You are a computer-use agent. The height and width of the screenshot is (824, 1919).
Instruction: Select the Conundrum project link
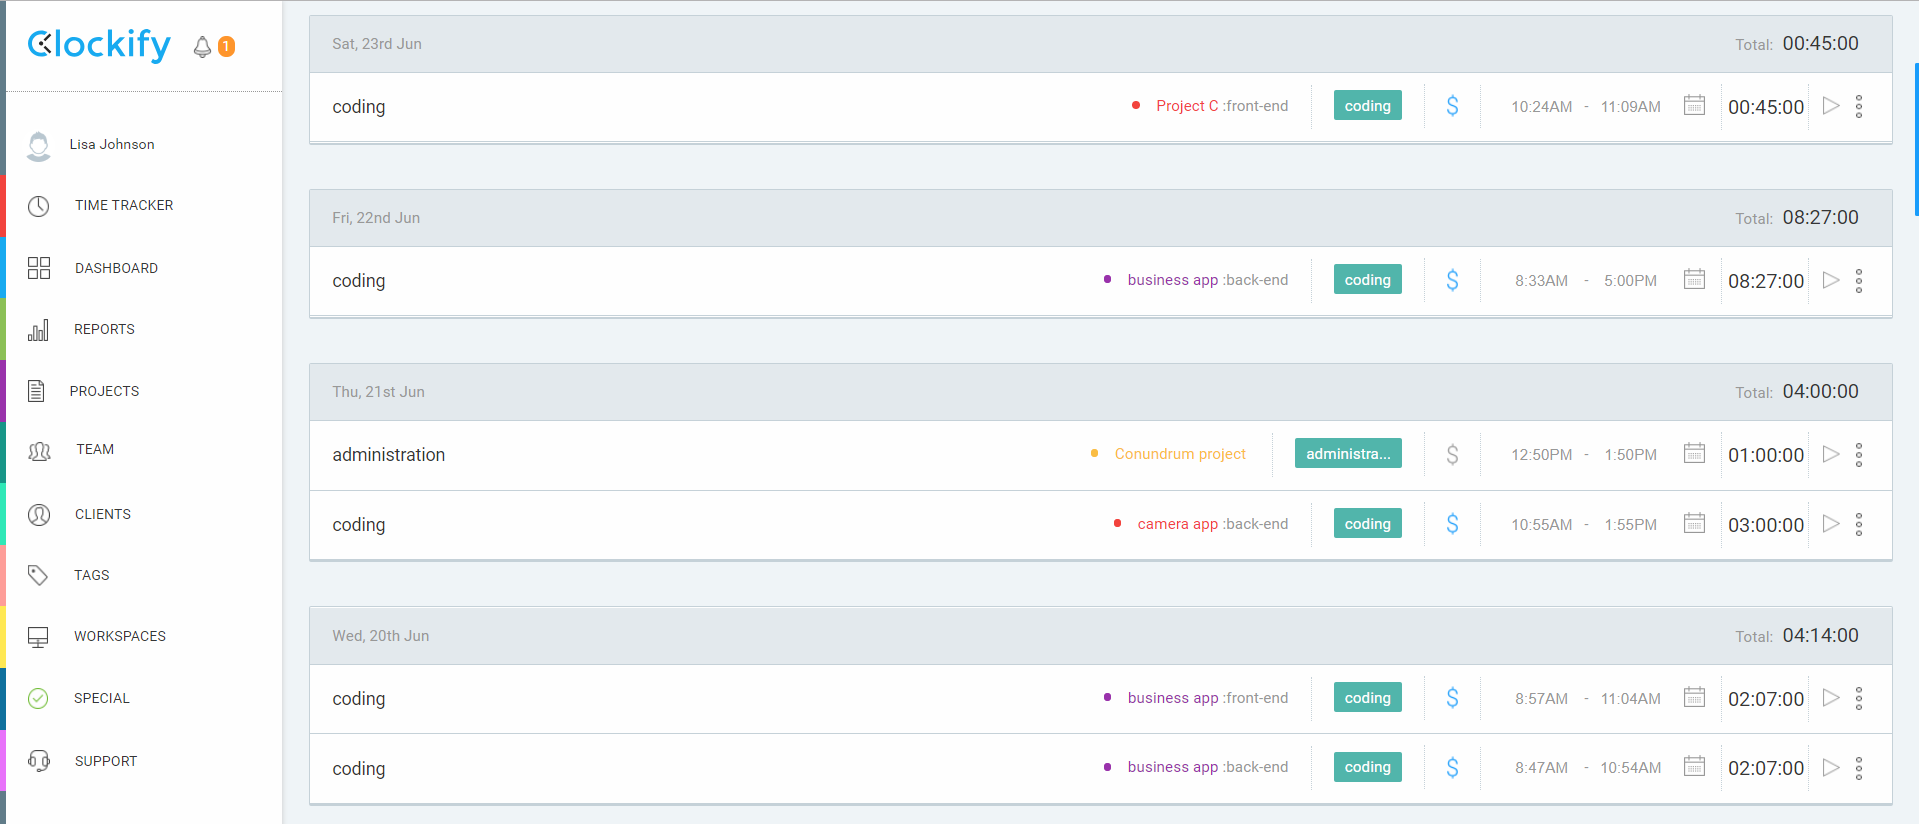click(1180, 454)
